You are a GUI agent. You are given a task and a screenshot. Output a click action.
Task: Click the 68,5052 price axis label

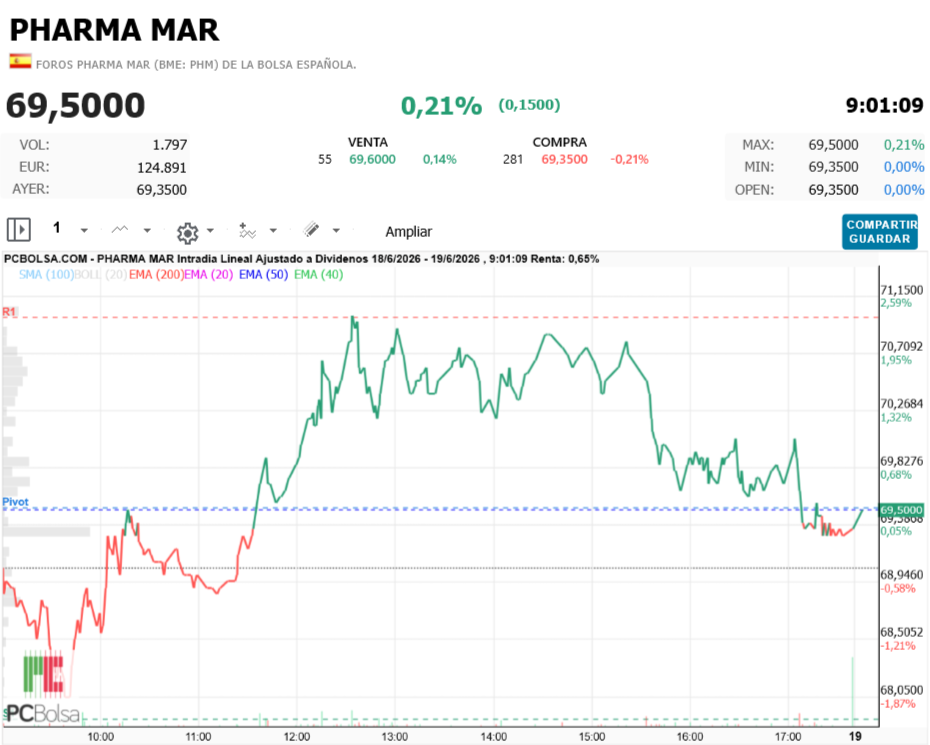pos(902,632)
